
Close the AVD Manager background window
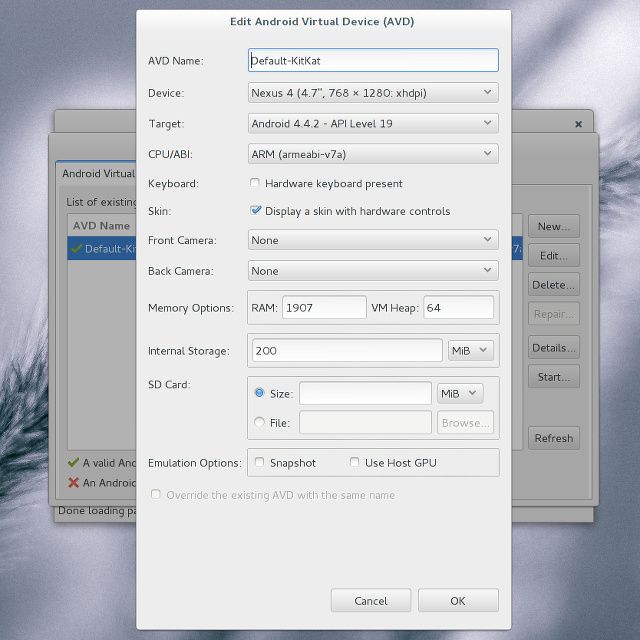click(x=578, y=124)
